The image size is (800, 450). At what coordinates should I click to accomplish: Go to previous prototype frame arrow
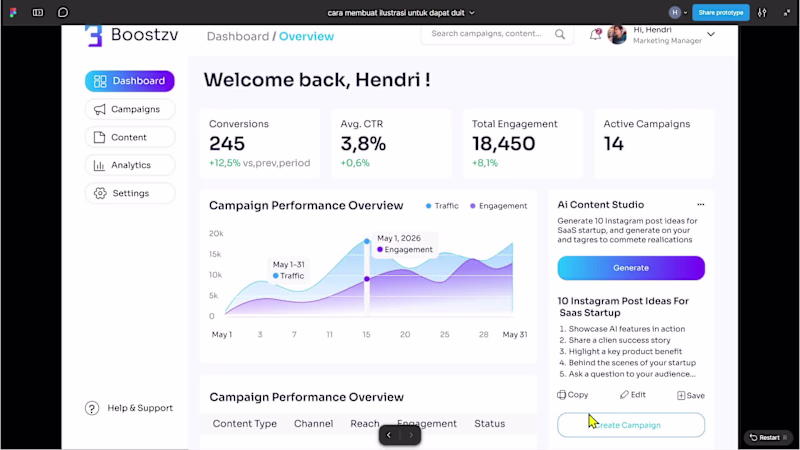(389, 435)
